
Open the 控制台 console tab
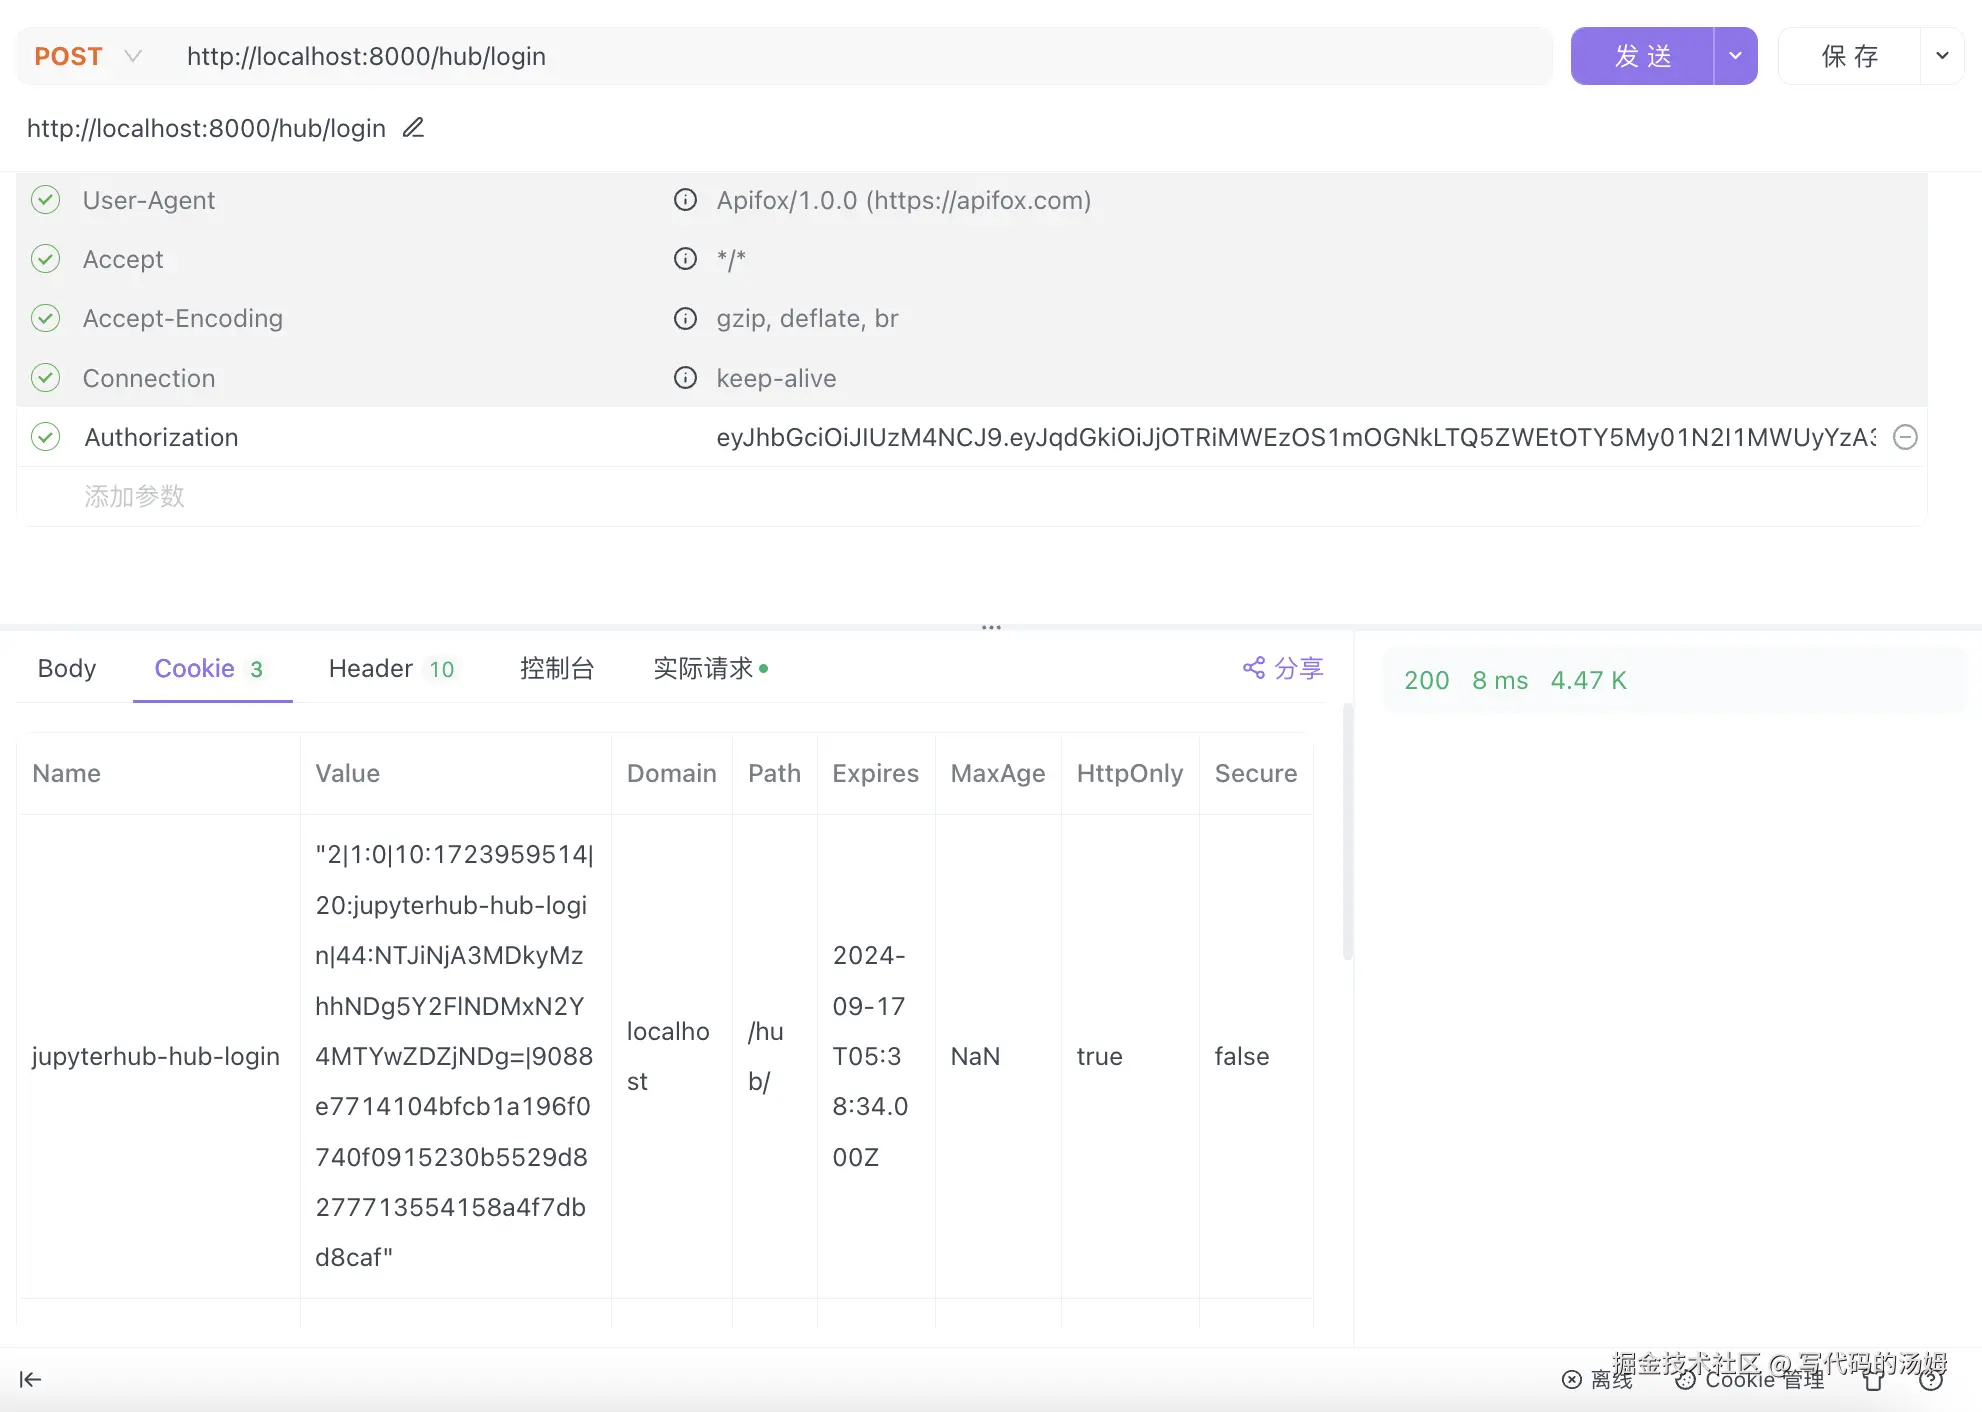click(557, 668)
